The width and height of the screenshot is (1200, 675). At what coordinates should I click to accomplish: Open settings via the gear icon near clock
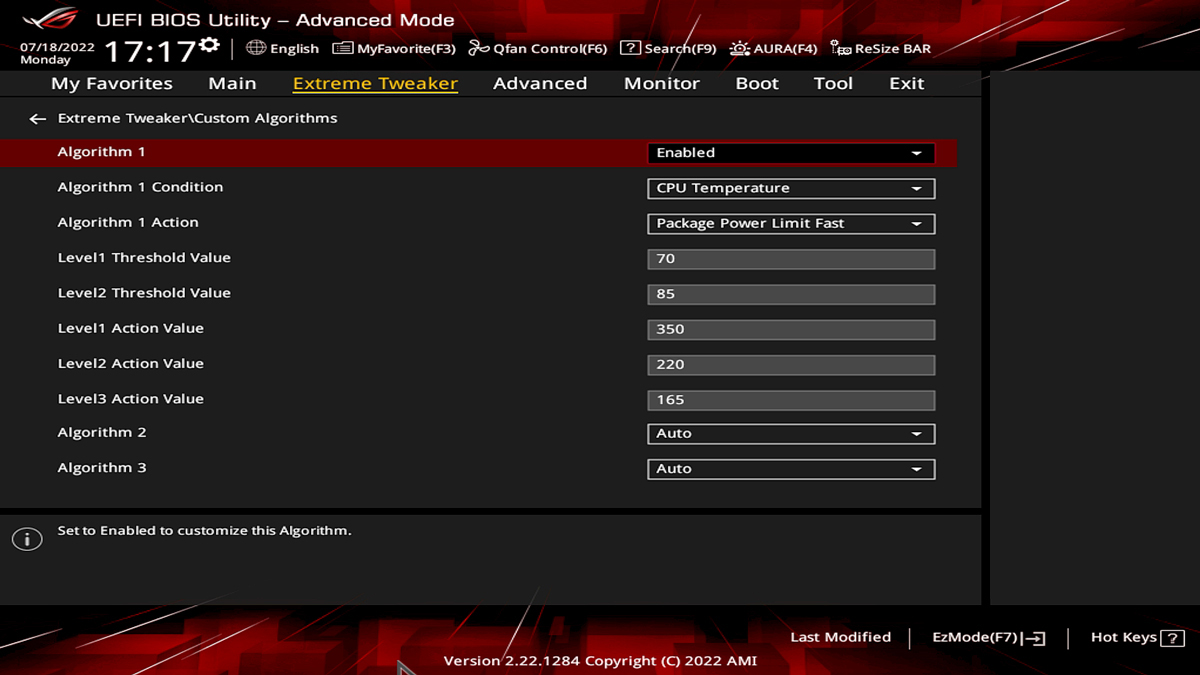(209, 45)
